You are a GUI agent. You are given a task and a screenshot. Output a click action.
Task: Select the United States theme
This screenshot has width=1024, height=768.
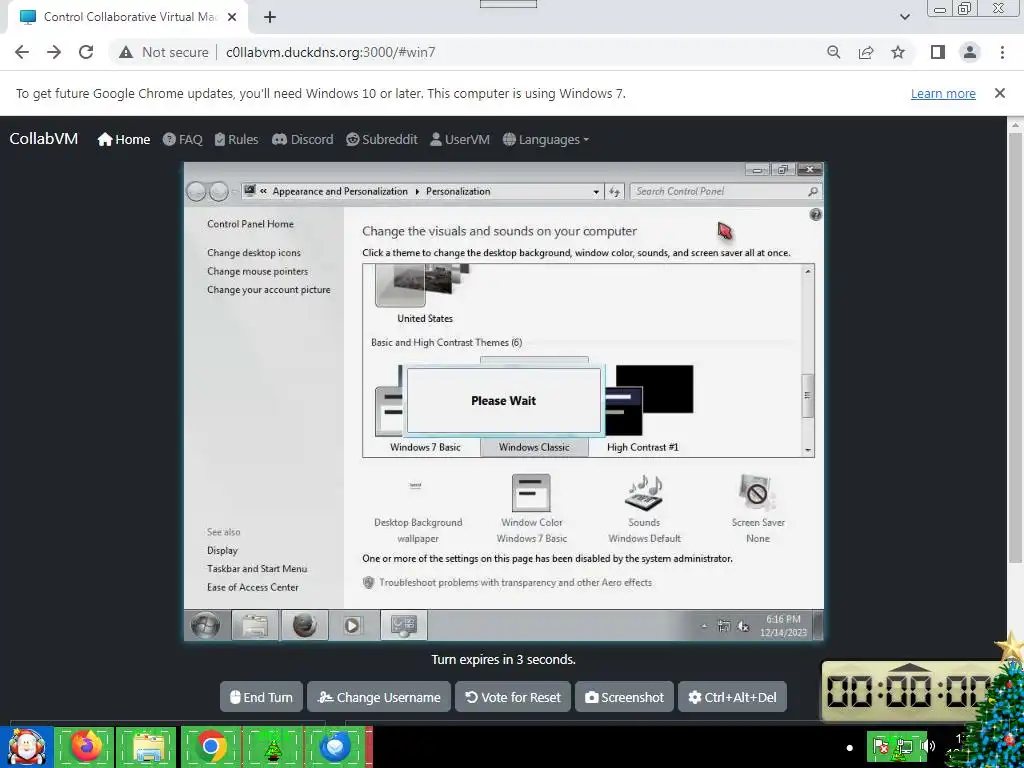424,295
